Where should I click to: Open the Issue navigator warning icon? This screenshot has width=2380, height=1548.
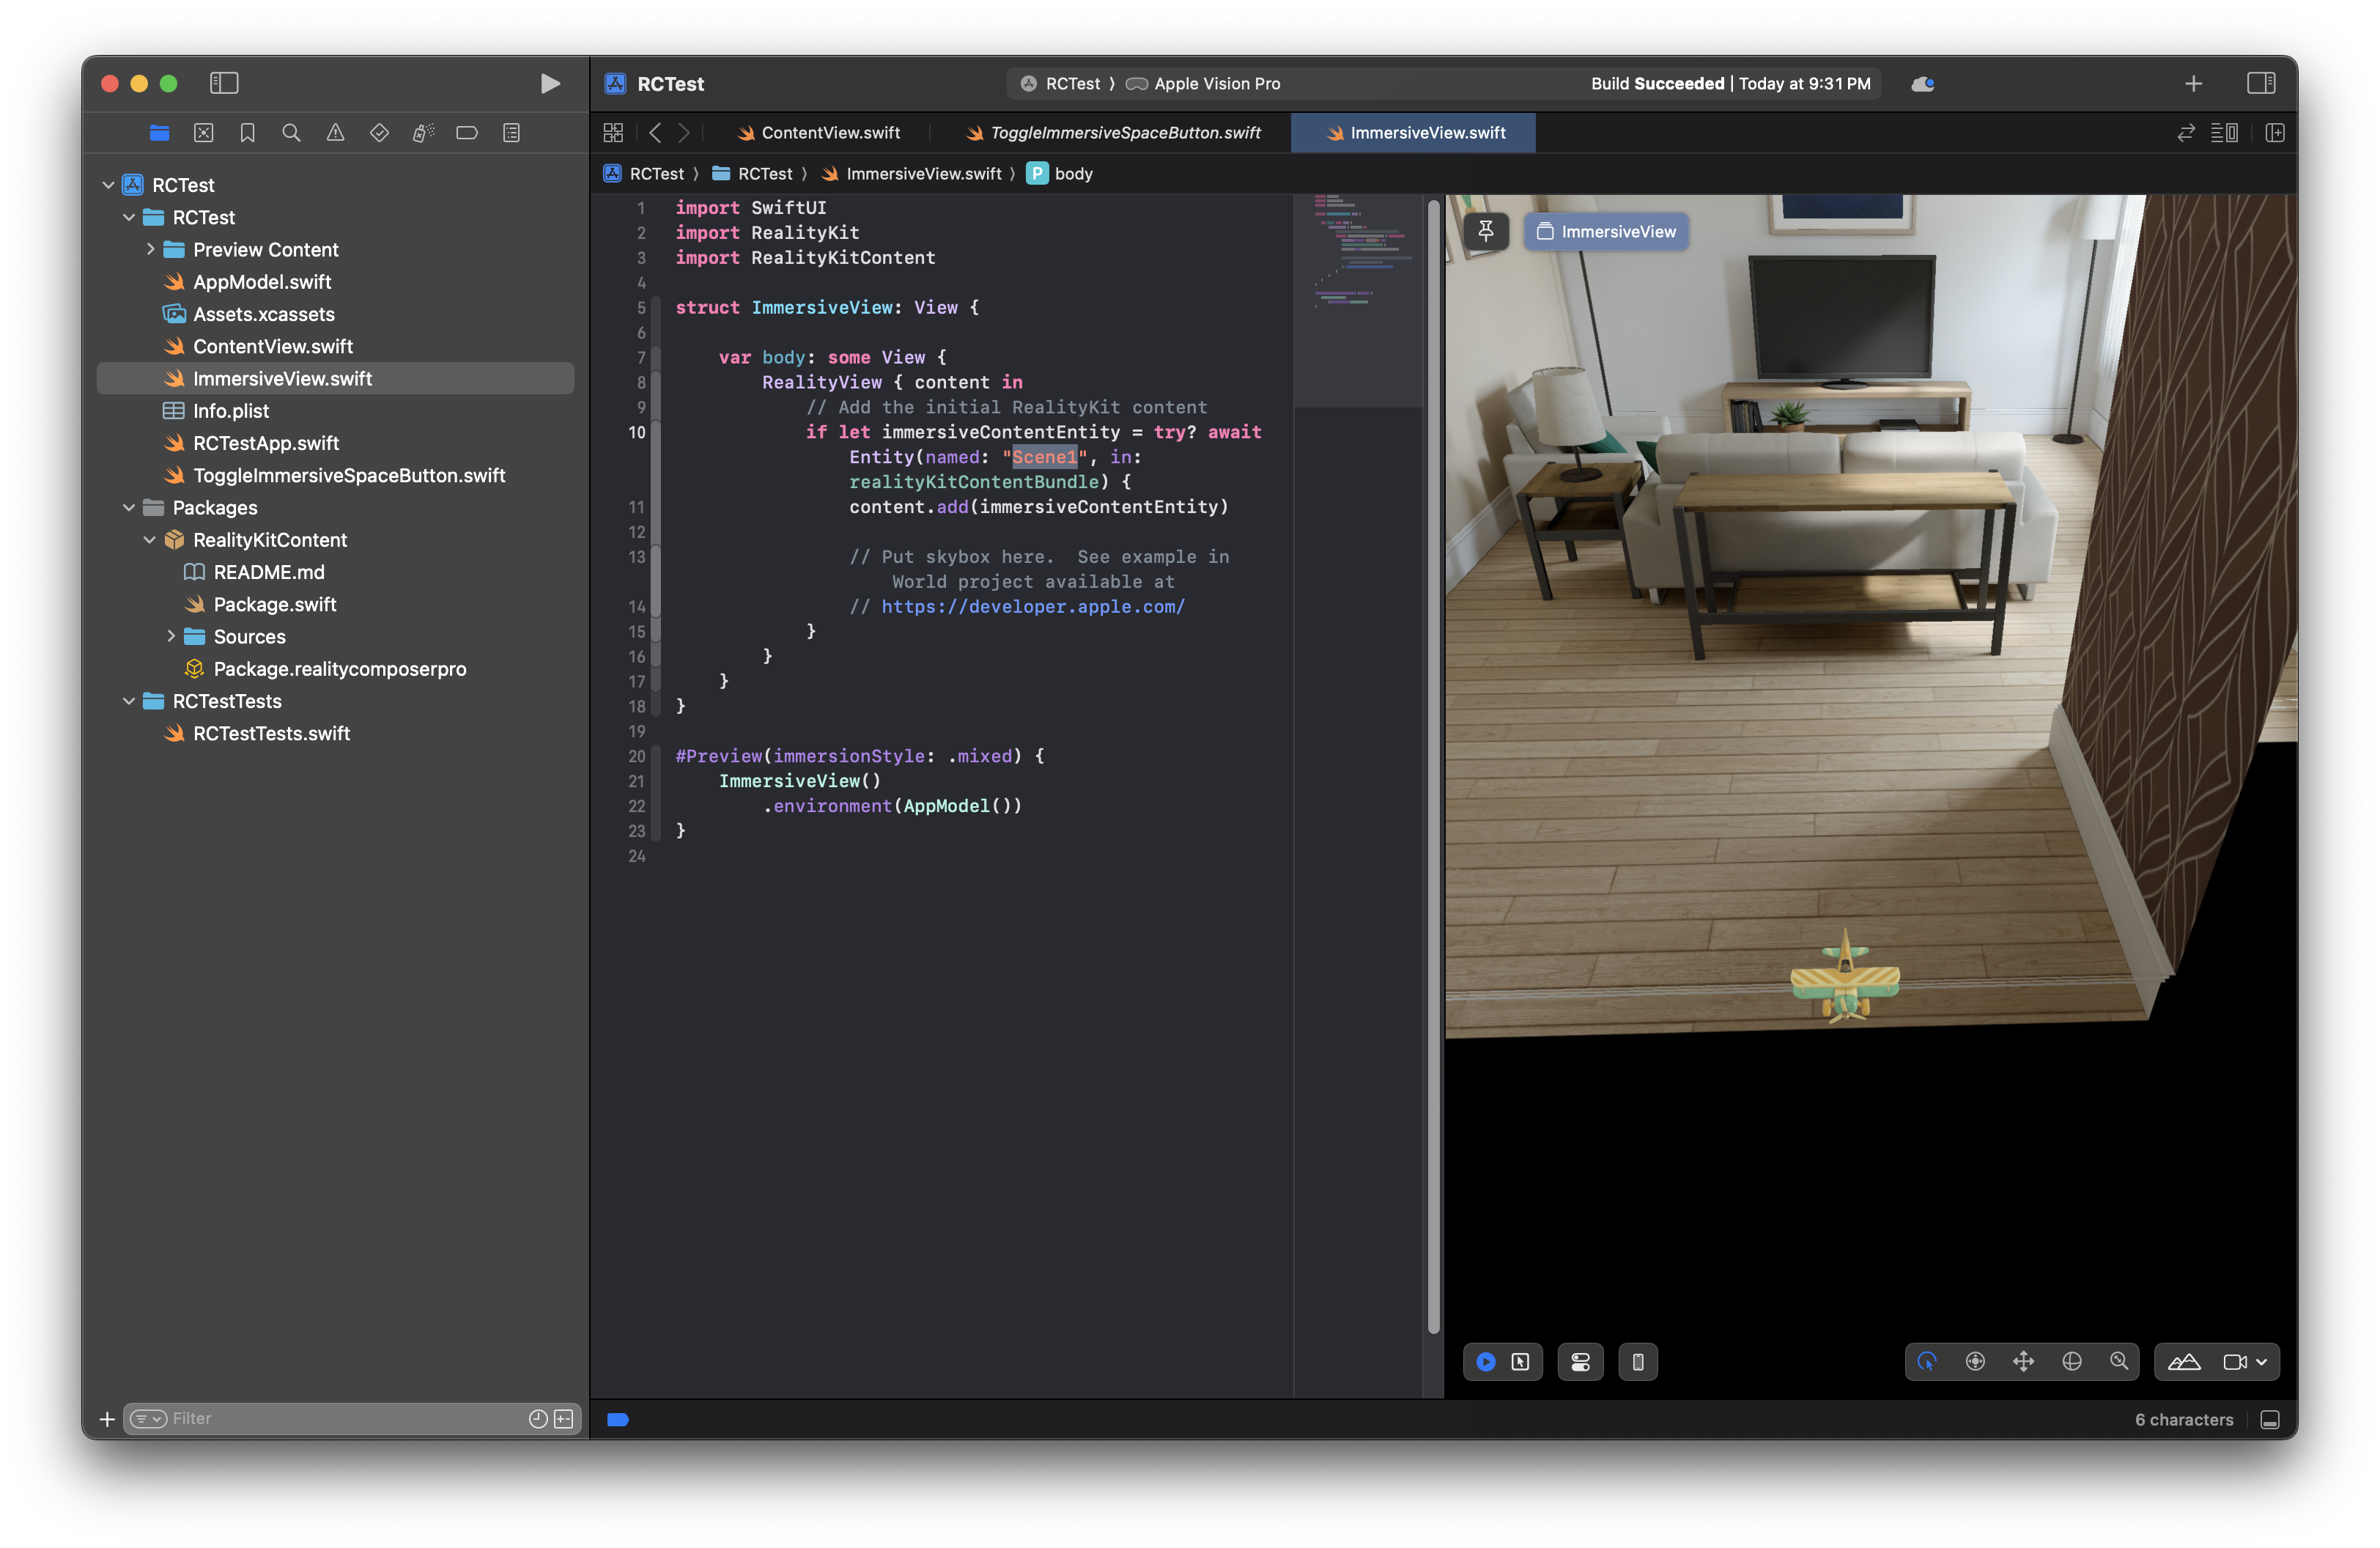click(x=335, y=133)
